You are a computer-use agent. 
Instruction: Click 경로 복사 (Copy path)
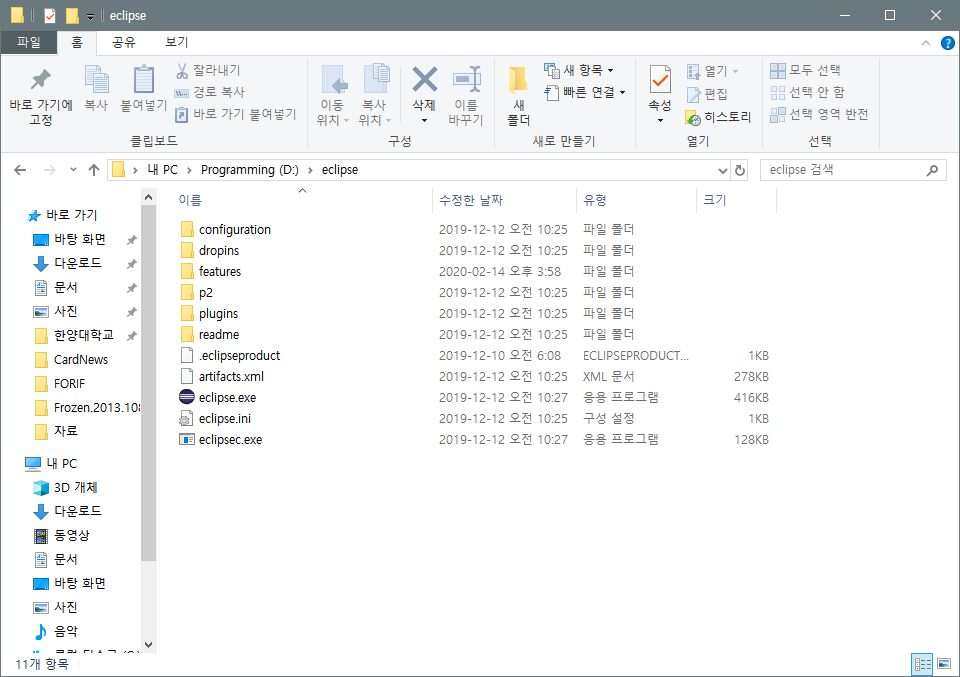point(209,92)
